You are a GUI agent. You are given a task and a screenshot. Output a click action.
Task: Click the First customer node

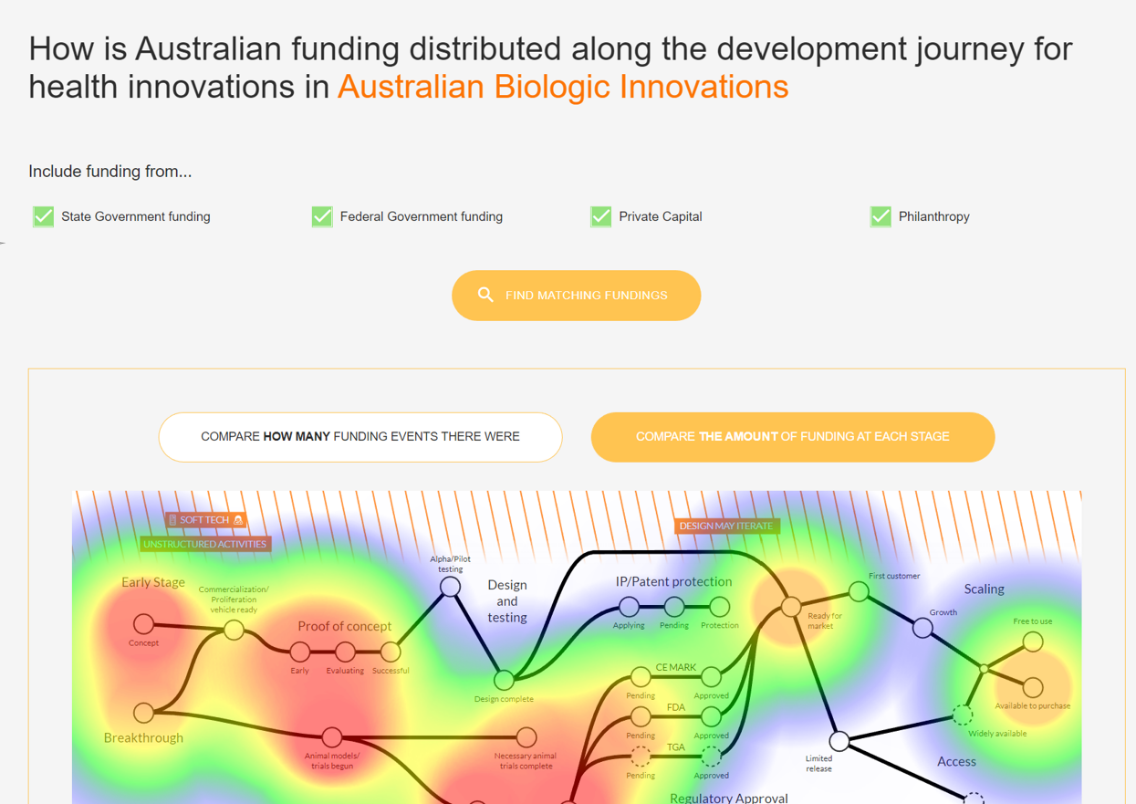point(859,592)
